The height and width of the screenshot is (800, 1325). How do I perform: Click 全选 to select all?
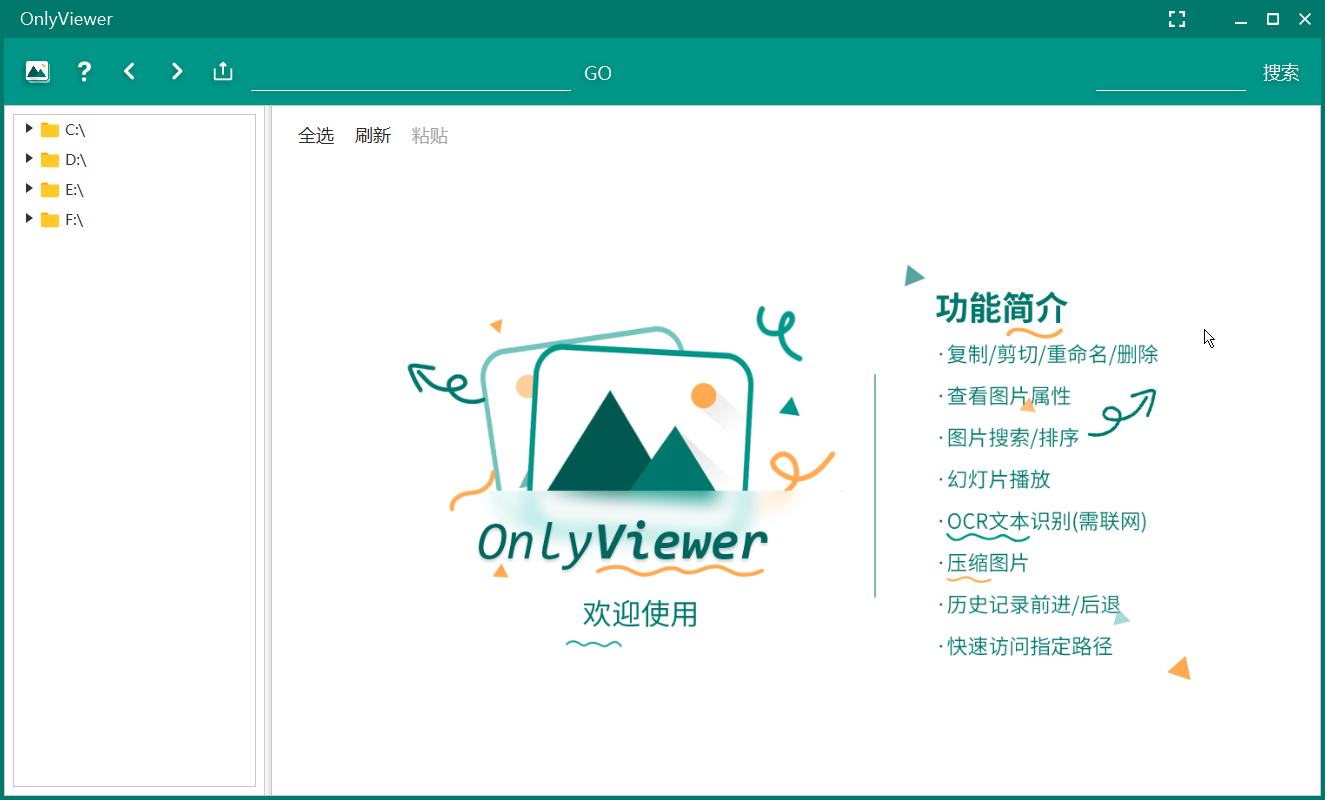click(x=316, y=136)
